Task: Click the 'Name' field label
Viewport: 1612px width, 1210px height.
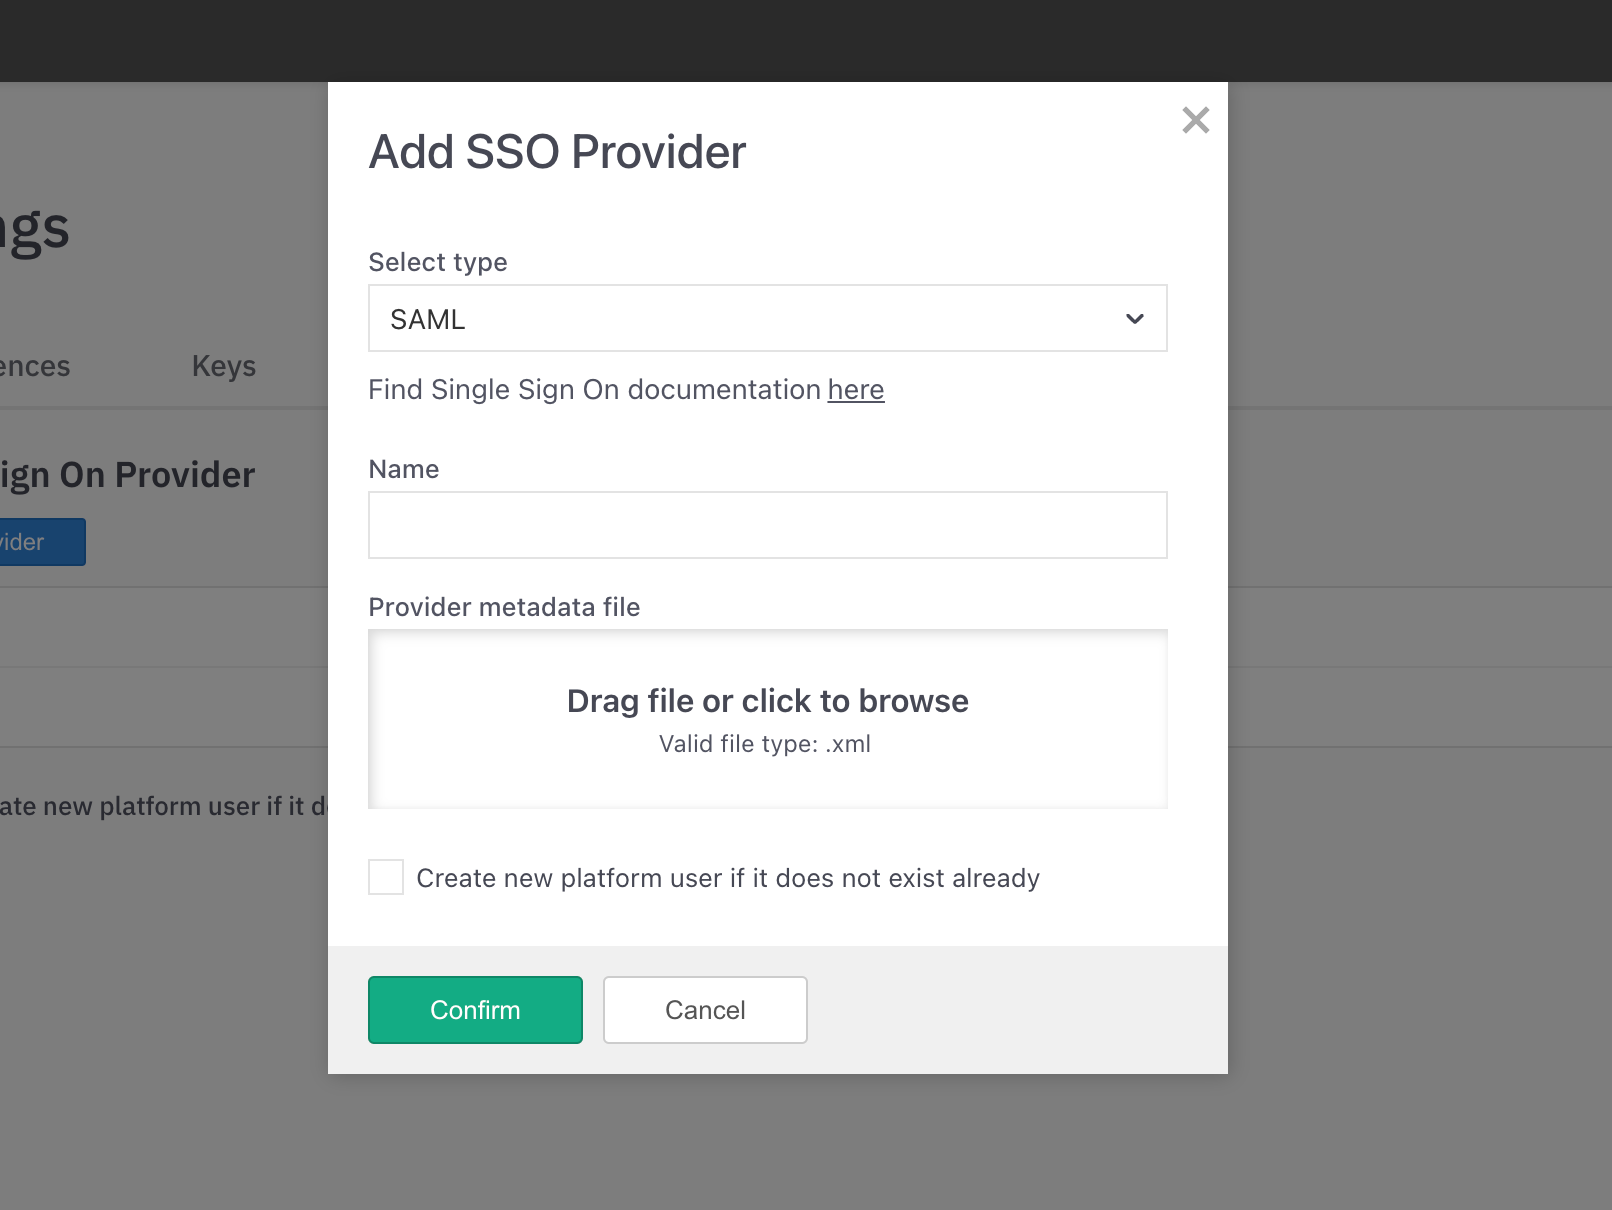Action: [404, 469]
